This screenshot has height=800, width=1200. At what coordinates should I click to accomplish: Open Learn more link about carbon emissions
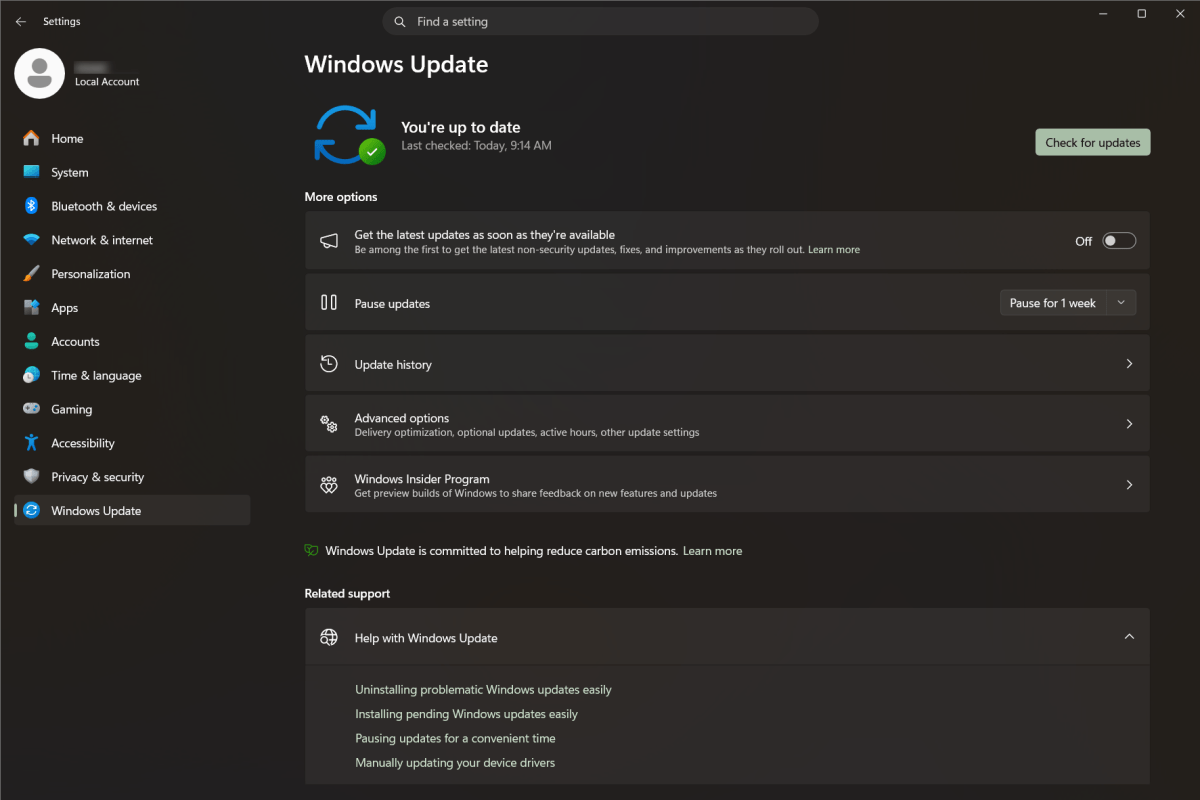(712, 551)
